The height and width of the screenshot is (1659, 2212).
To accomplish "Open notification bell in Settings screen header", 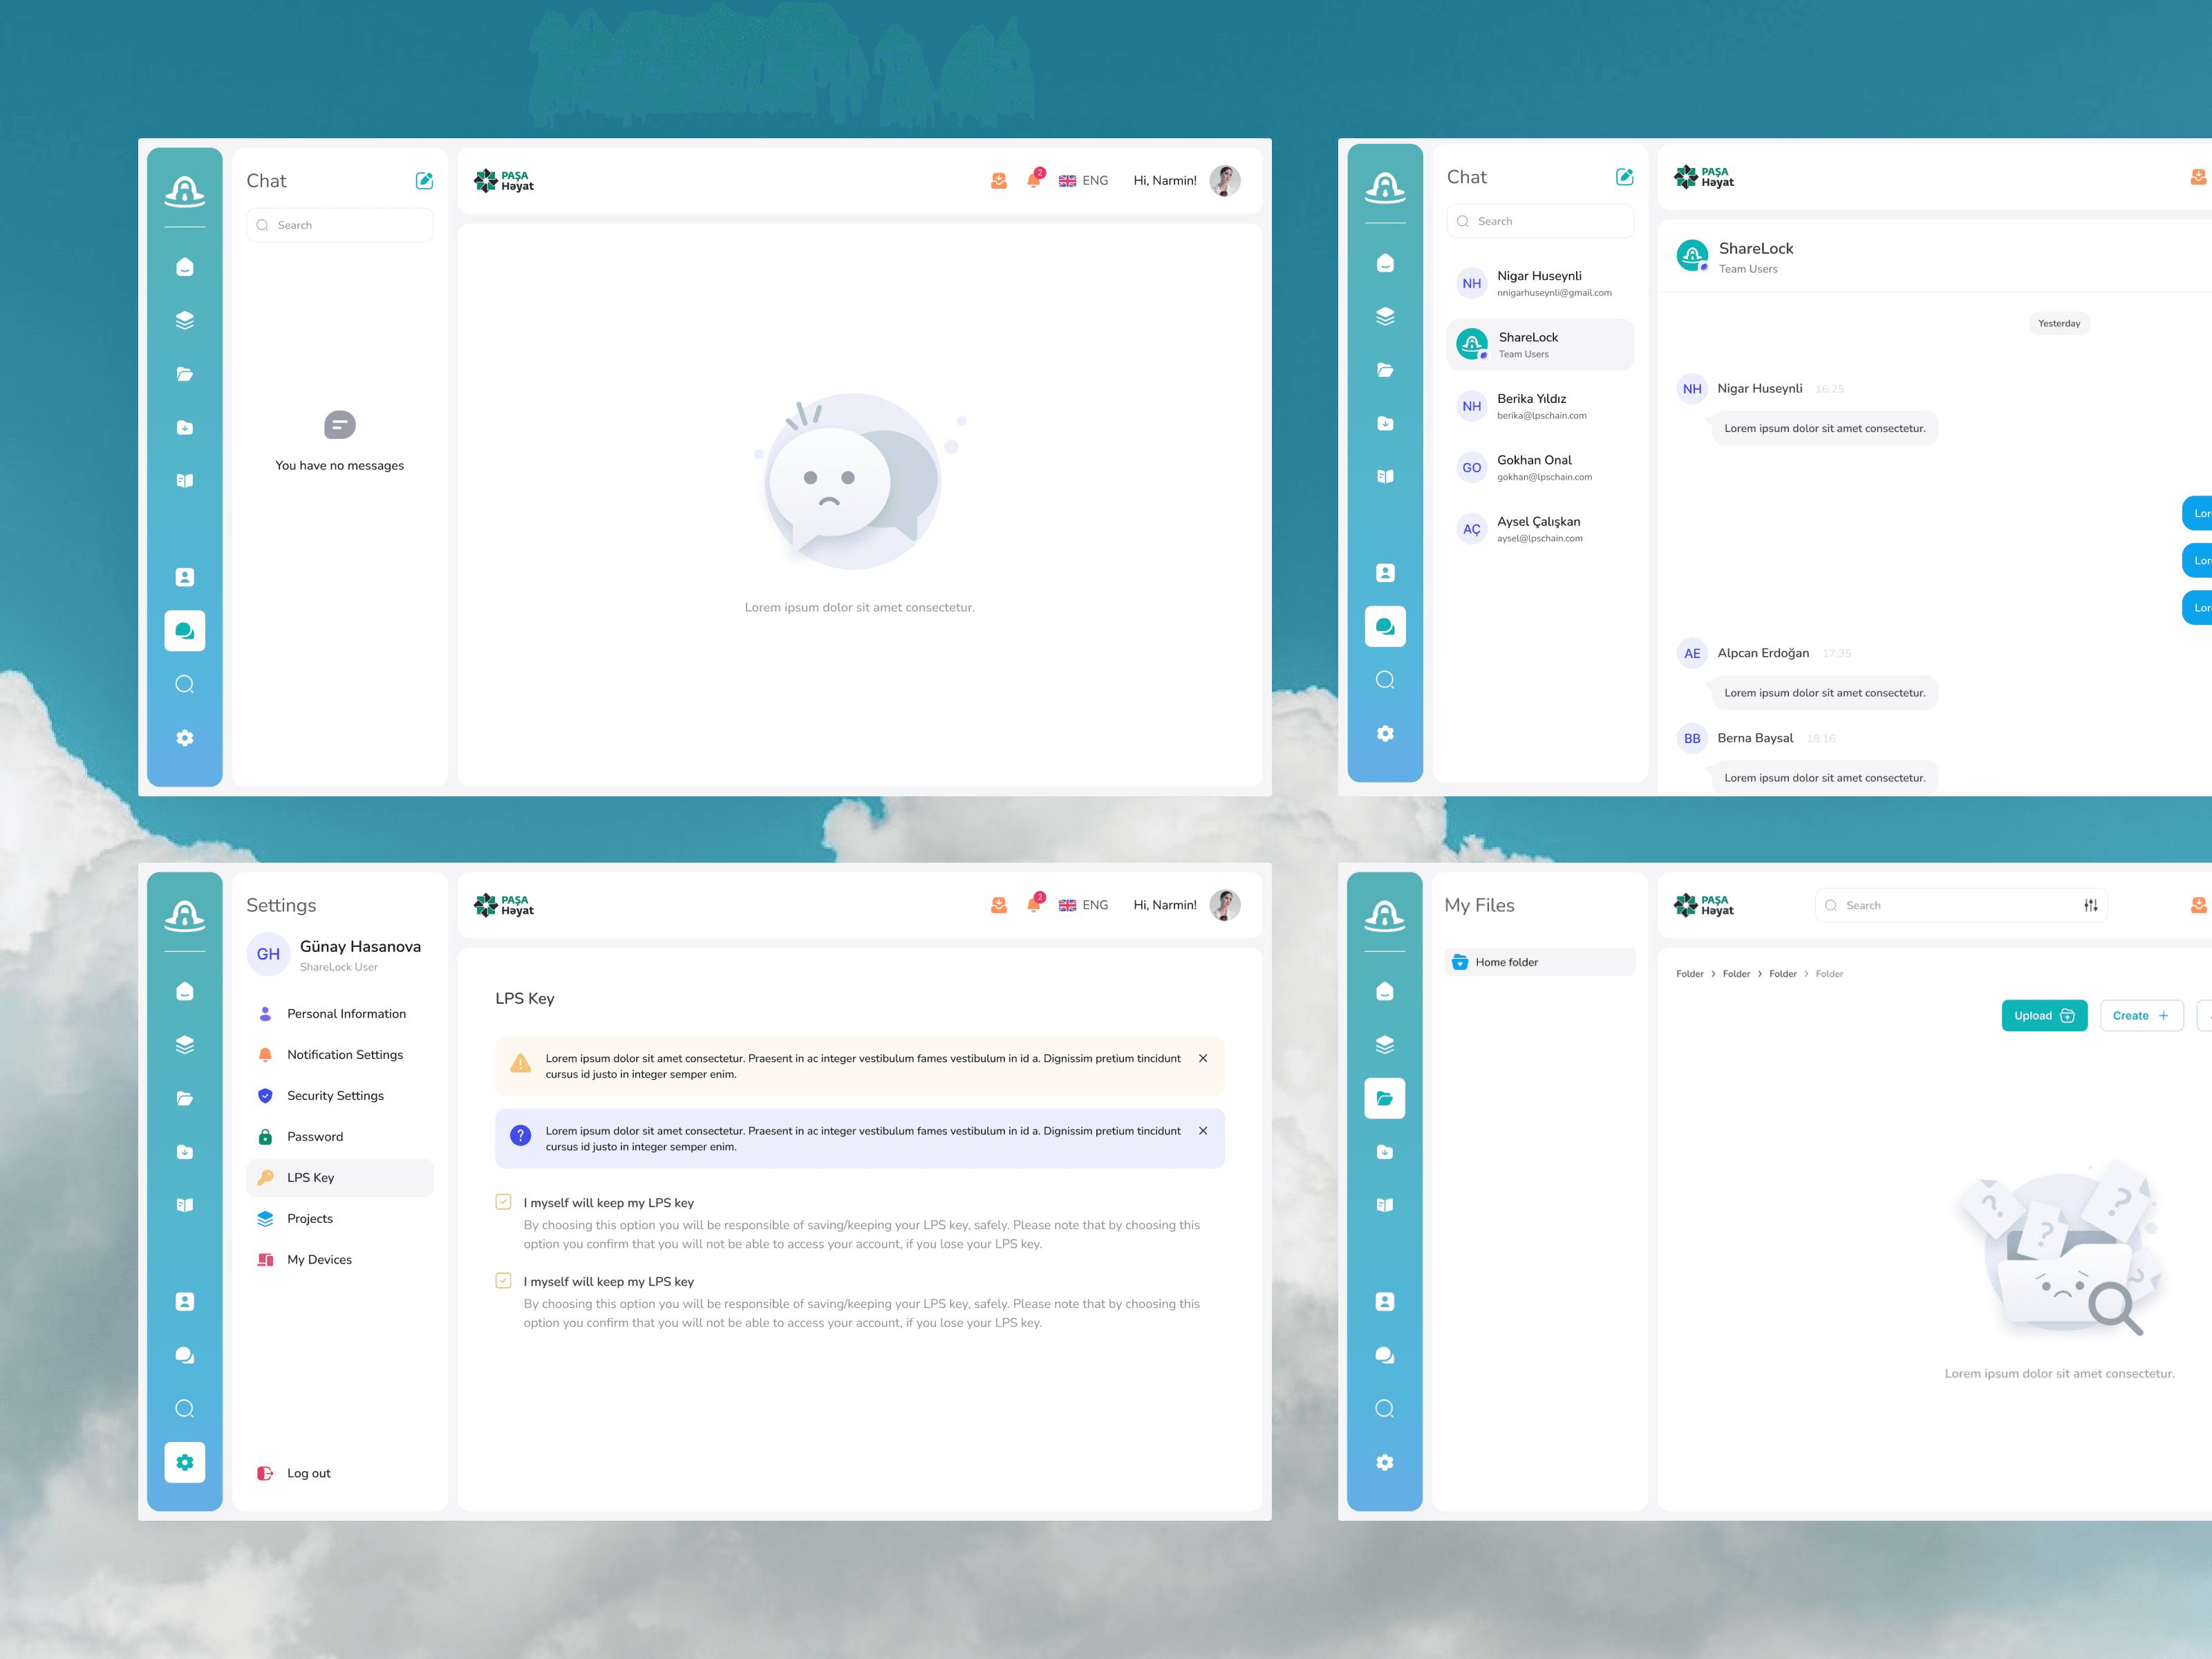I will tap(1033, 905).
